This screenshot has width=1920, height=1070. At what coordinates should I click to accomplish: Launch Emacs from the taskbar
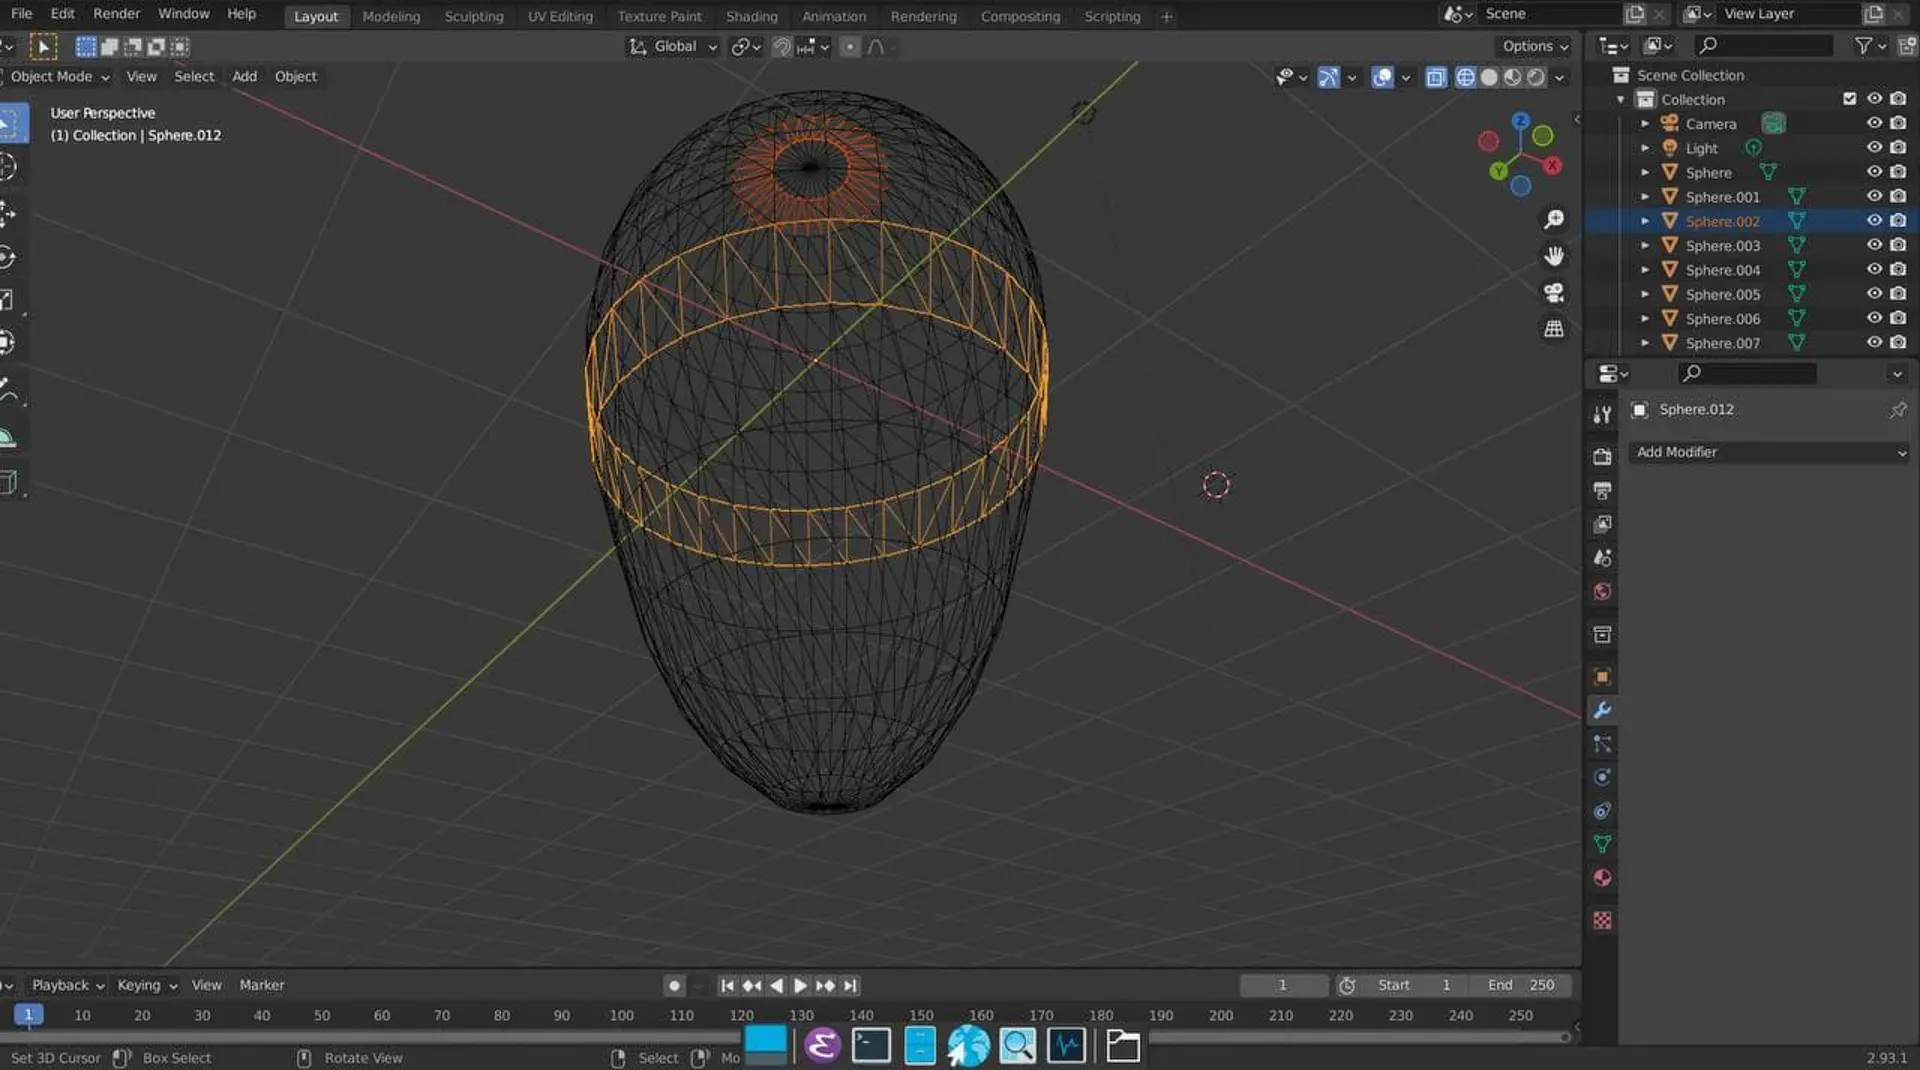(x=822, y=1046)
